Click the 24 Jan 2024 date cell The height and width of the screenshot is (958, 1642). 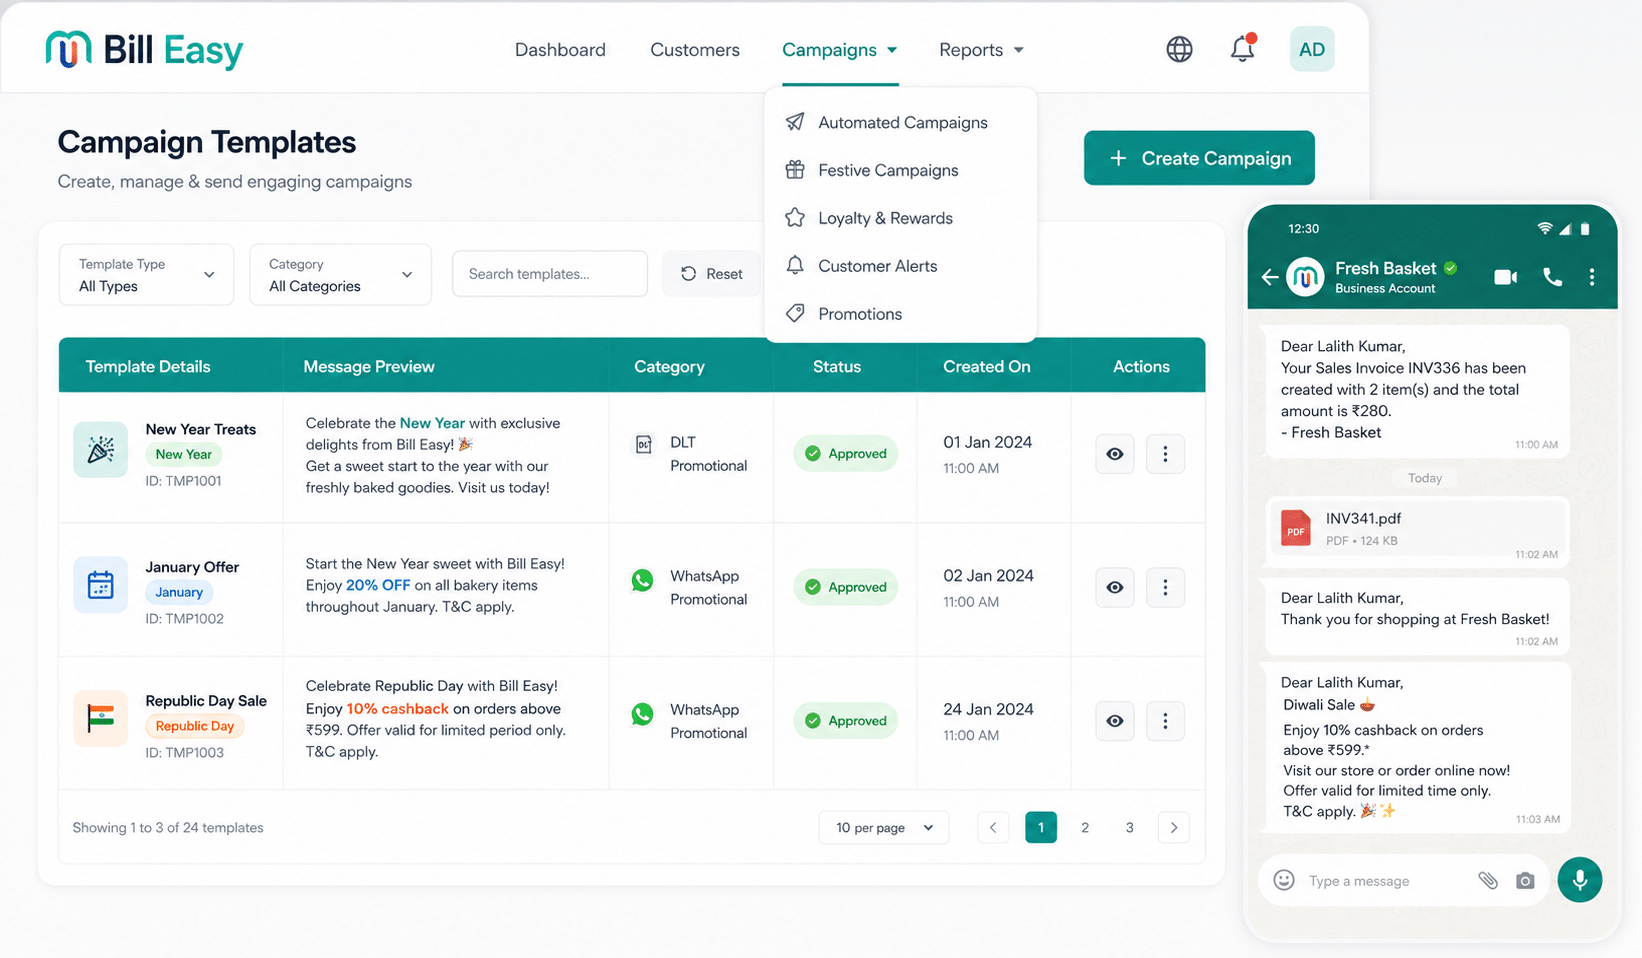point(988,709)
